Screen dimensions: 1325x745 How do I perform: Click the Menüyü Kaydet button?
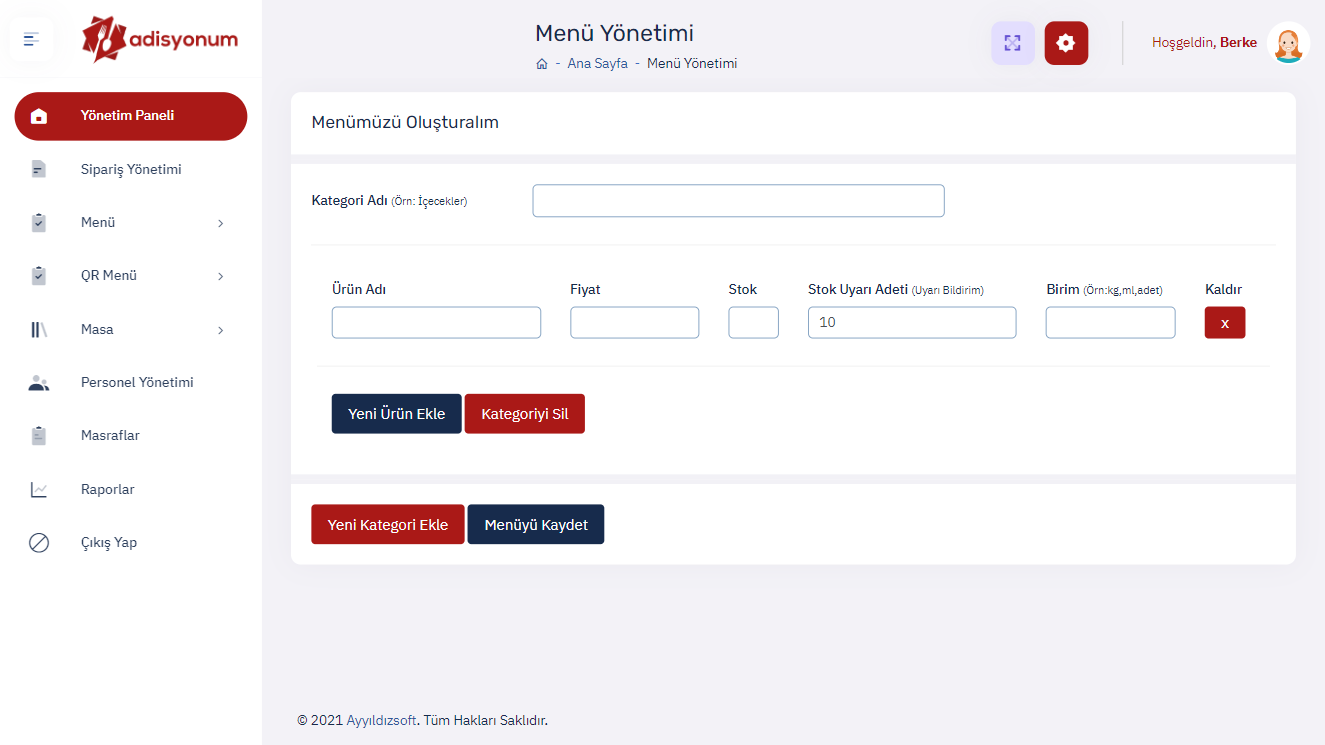[x=536, y=525]
